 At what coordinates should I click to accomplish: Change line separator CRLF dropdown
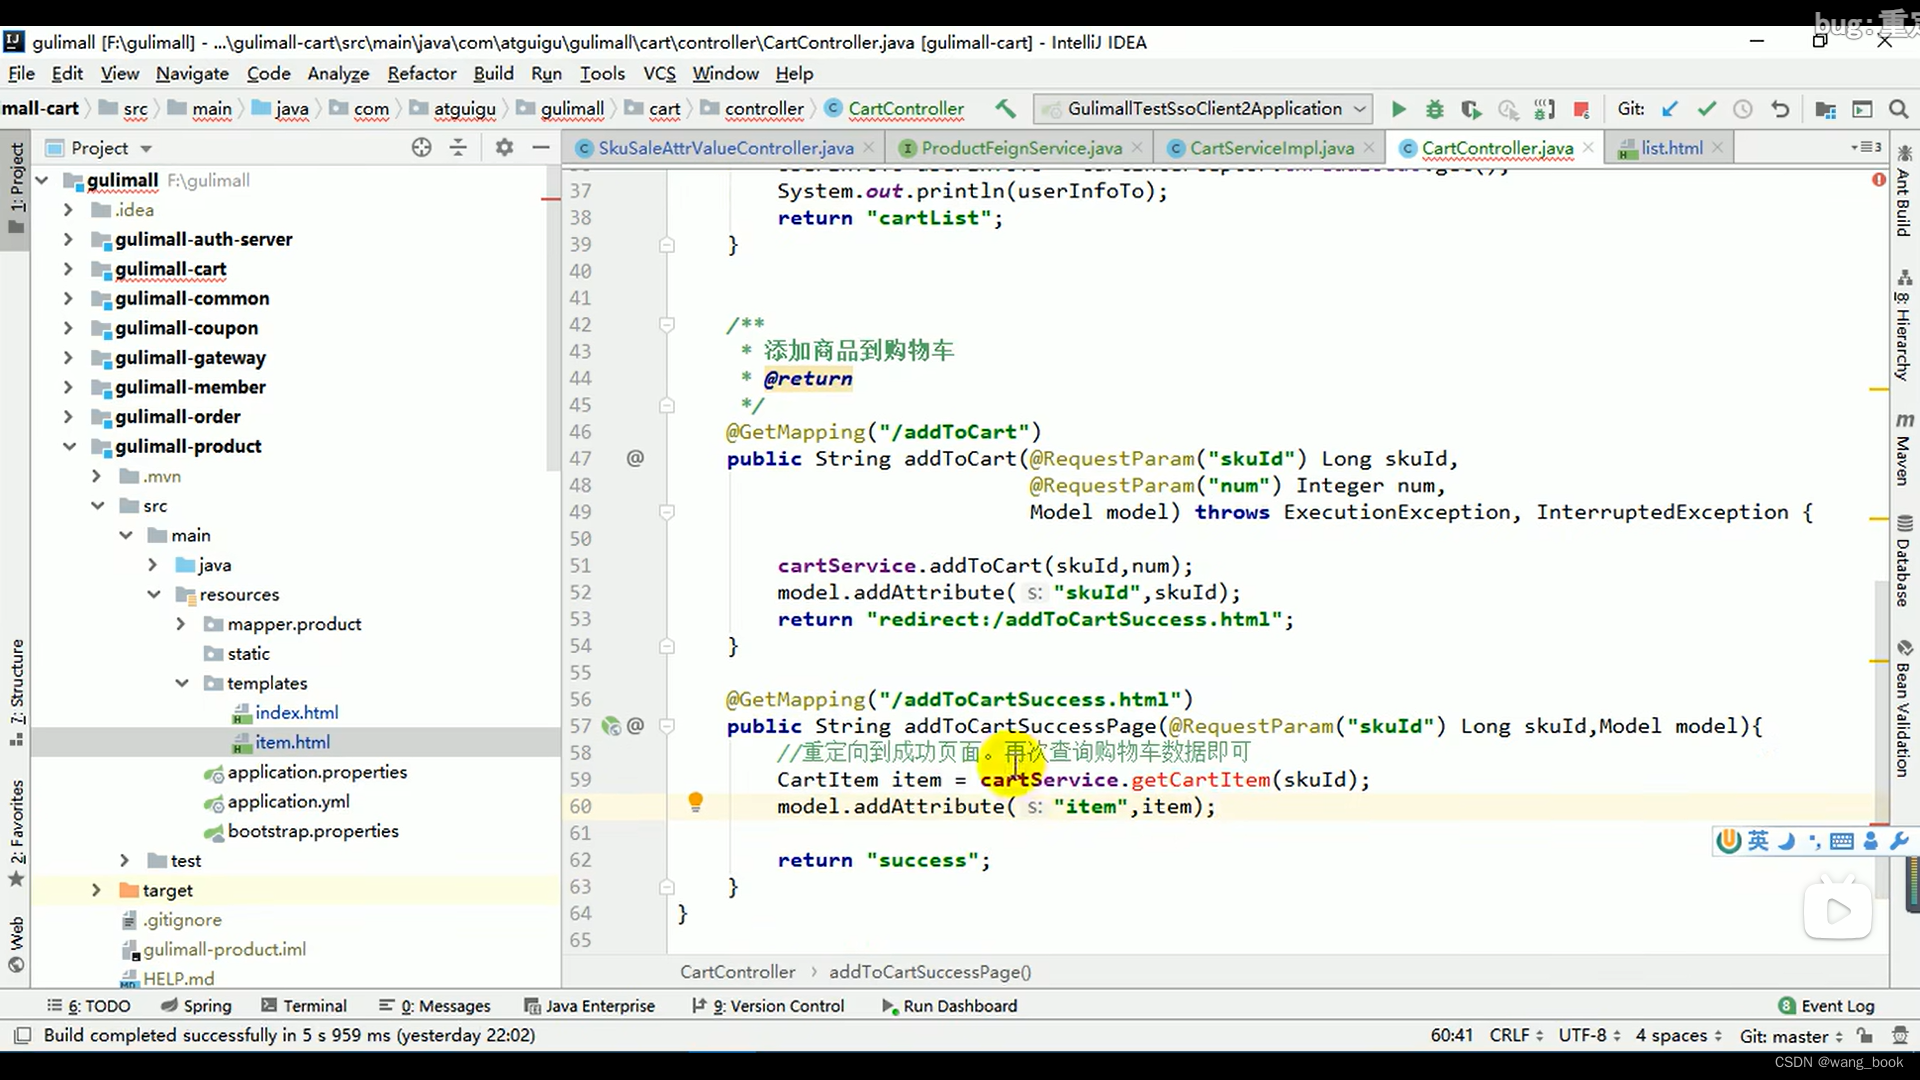(x=1516, y=1035)
